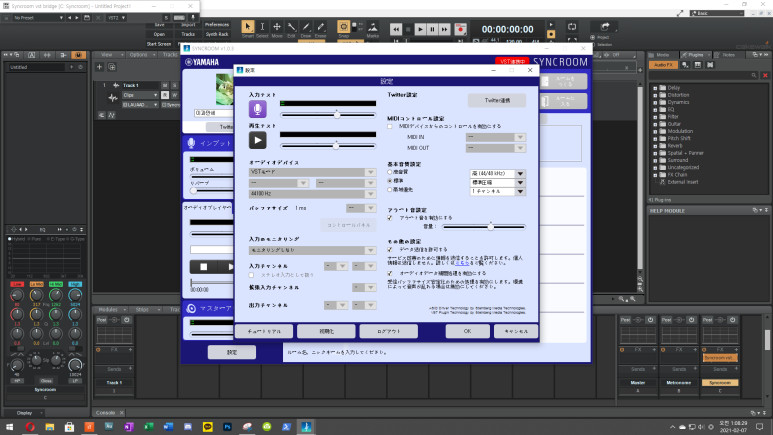Enable the MIDI device control checkbox
The height and width of the screenshot is (435, 773).
click(390, 126)
